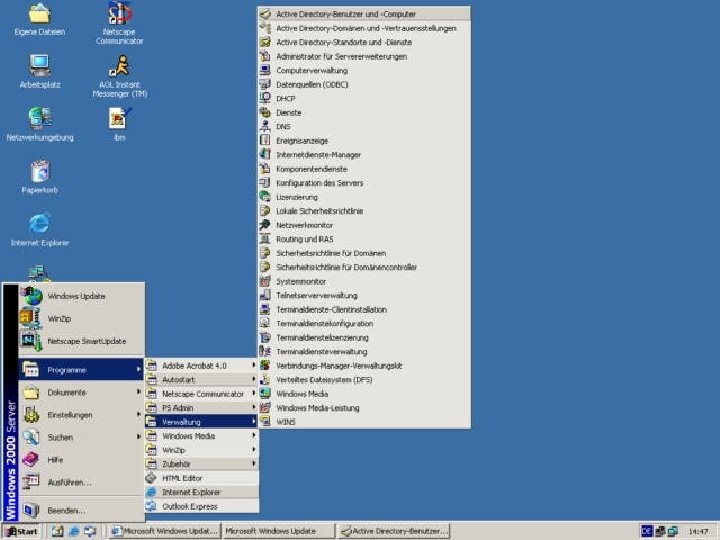Open Active Directory-Benutzer und -Computer
720x540 pixels.
tap(364, 14)
